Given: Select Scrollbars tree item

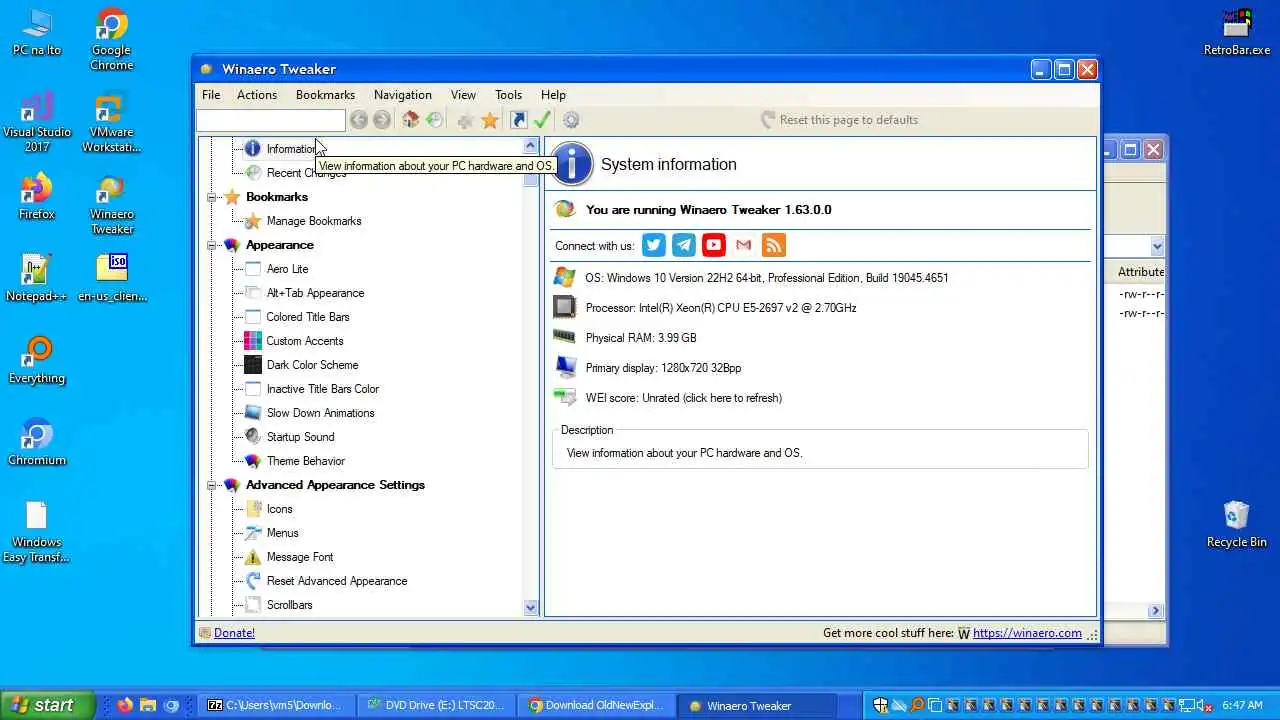Looking at the screenshot, I should click(x=289, y=605).
